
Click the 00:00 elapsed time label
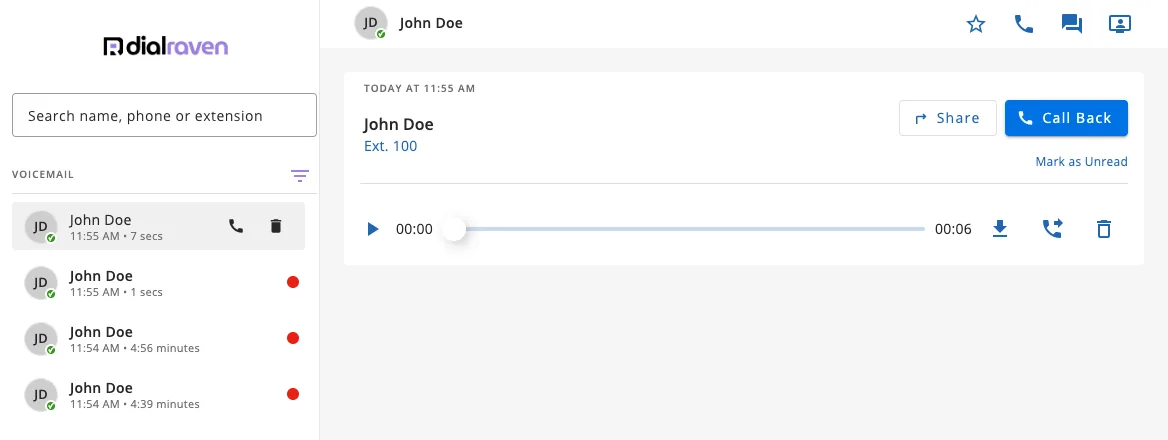tap(414, 229)
